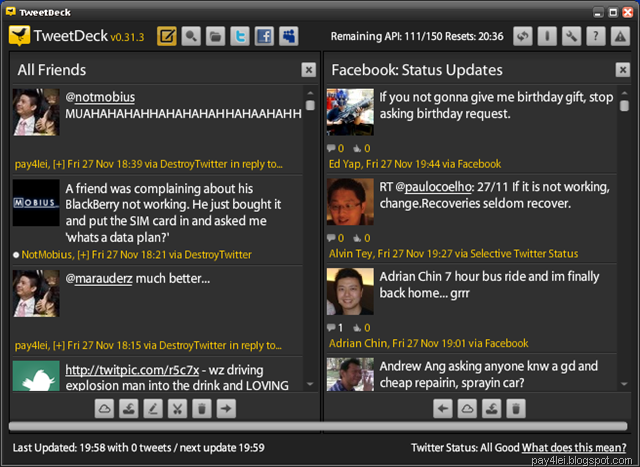Open the search magnifier icon
This screenshot has height=467, width=640.
191,36
